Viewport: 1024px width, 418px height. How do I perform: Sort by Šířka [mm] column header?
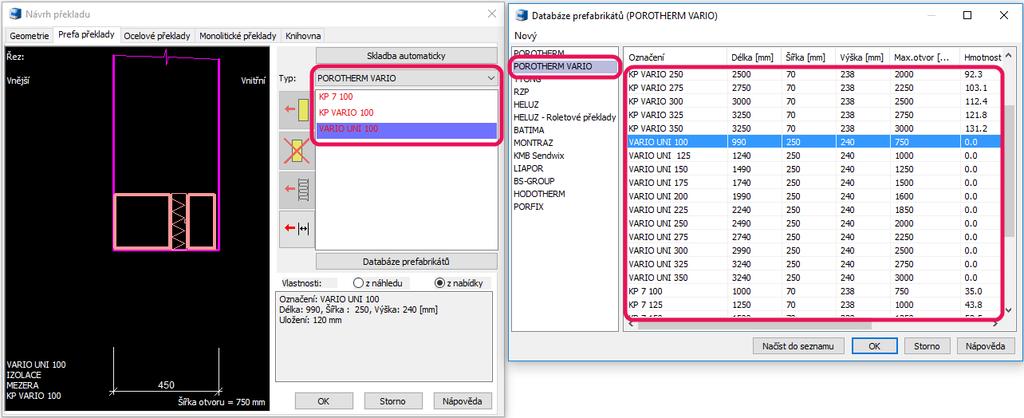[808, 57]
